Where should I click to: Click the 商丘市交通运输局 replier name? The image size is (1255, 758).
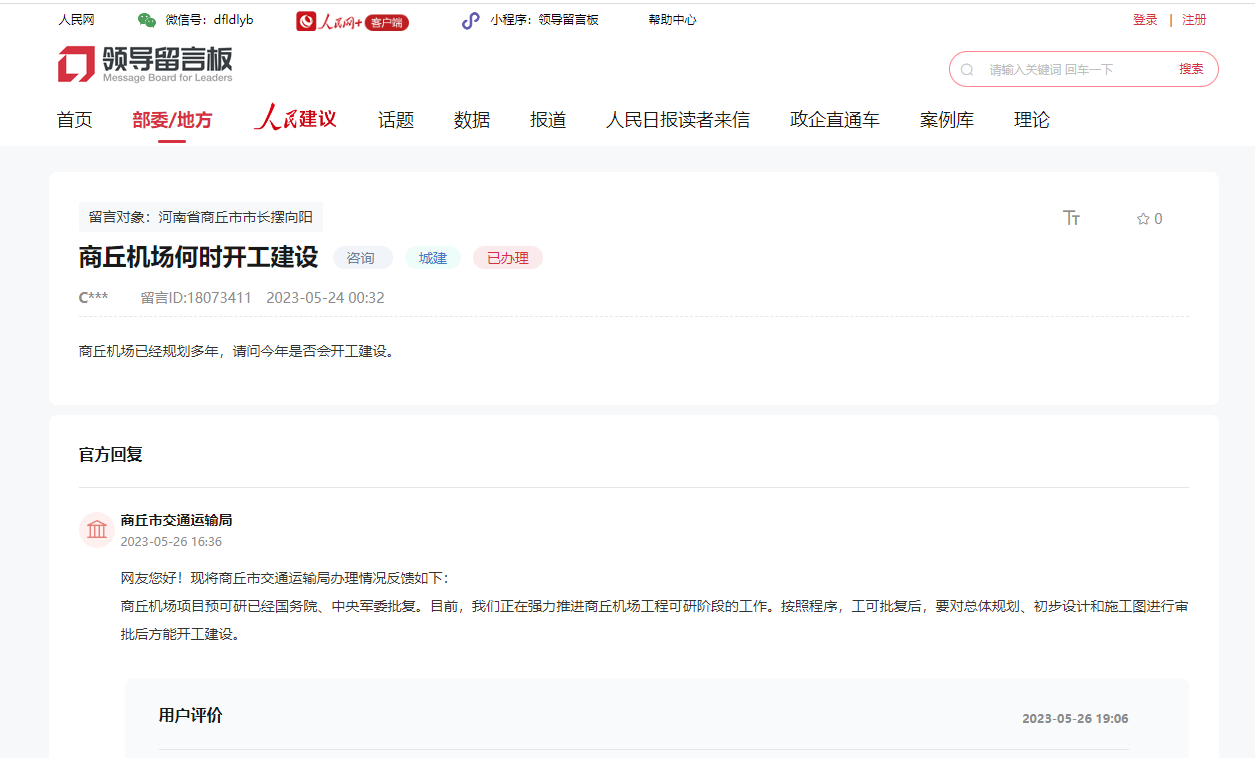(x=176, y=520)
